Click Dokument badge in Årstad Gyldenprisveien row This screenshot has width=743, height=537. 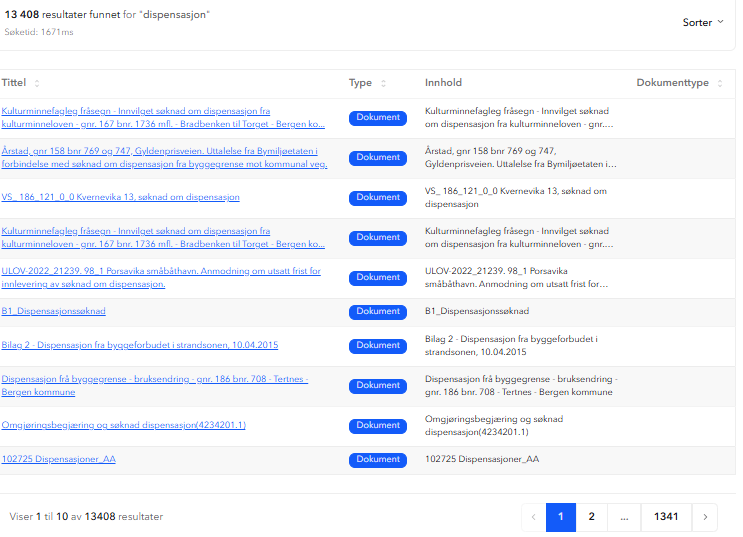(x=378, y=158)
